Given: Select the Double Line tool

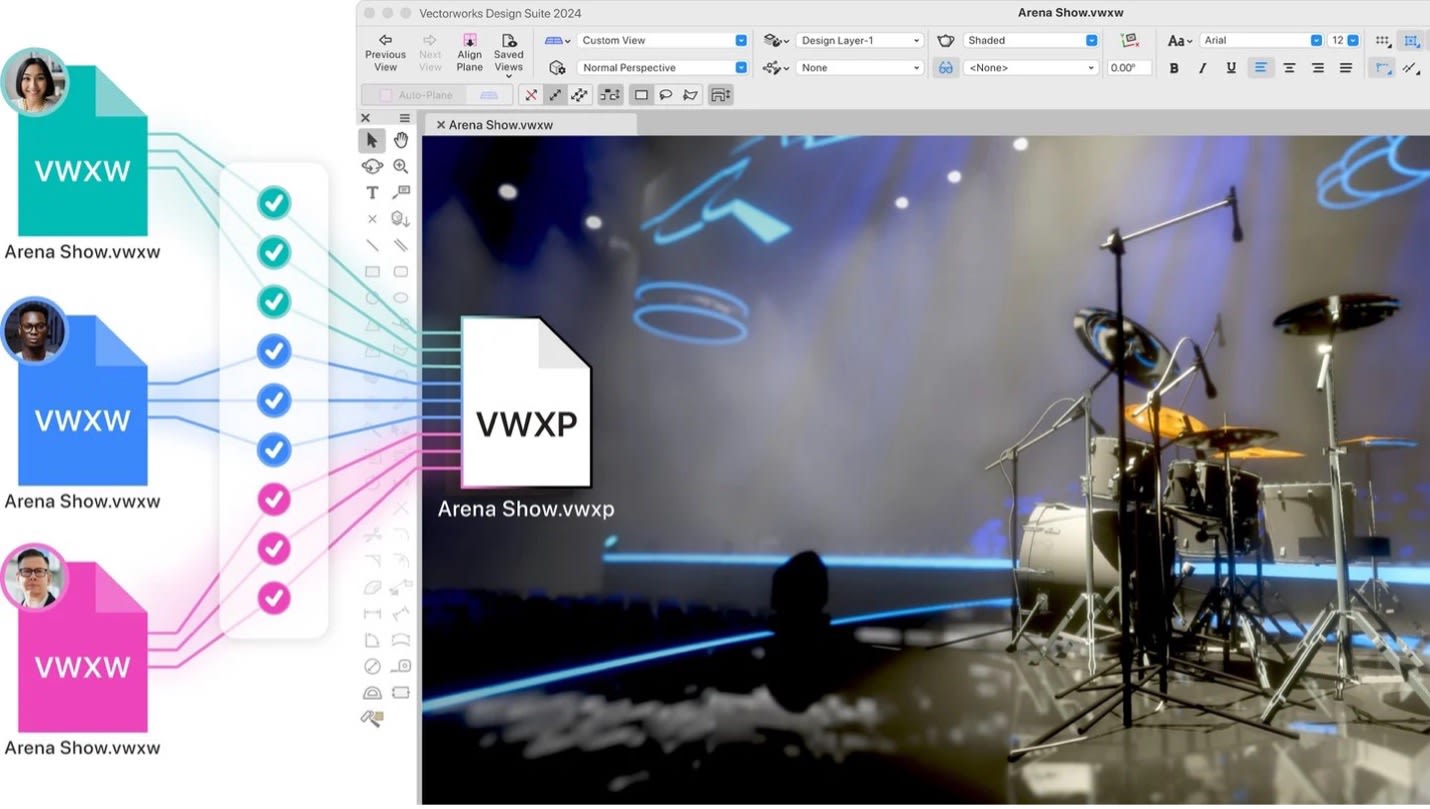Looking at the screenshot, I should coord(400,245).
